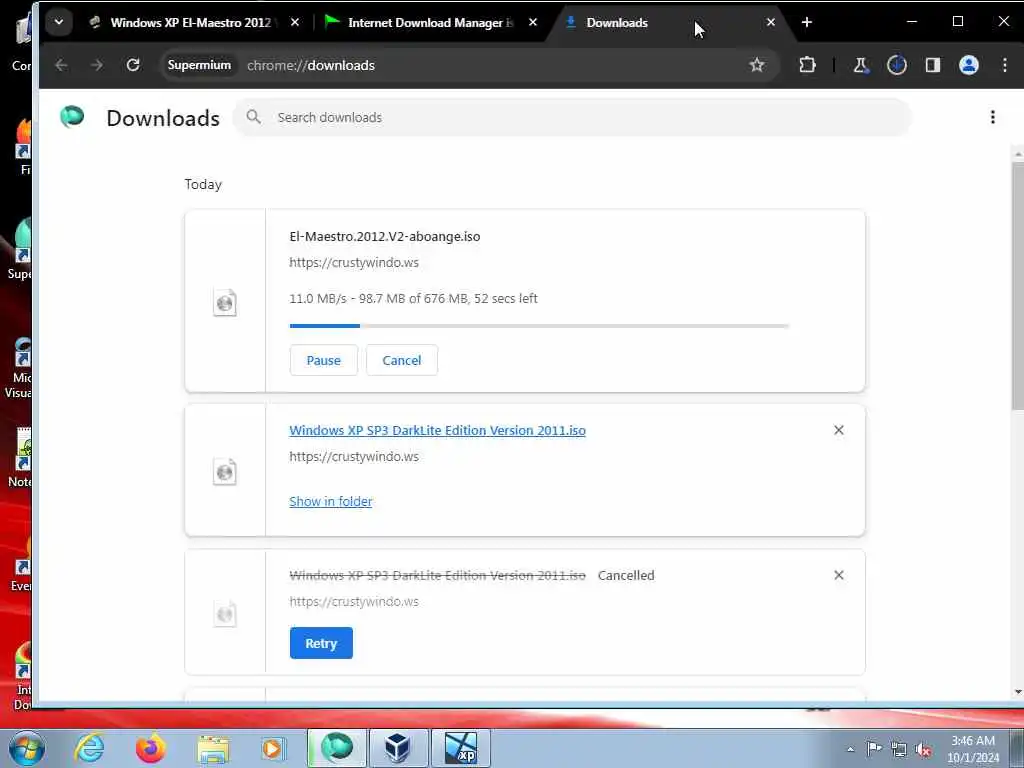Click the file icon of El-Maestro download

[225, 302]
